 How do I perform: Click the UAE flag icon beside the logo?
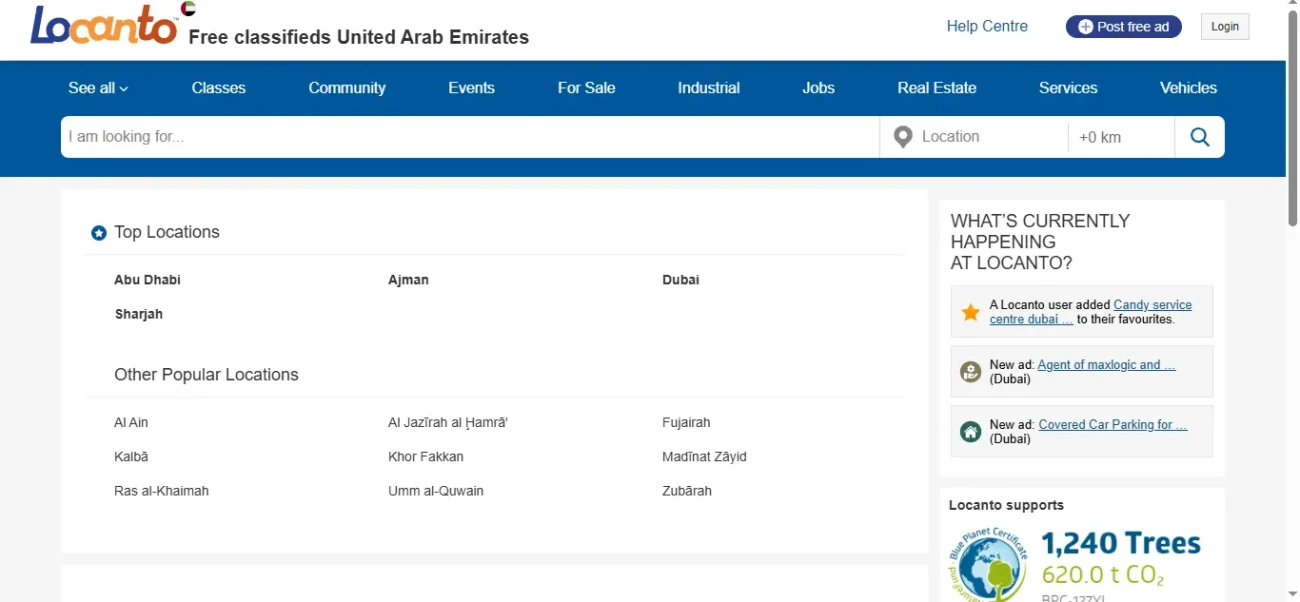186,7
